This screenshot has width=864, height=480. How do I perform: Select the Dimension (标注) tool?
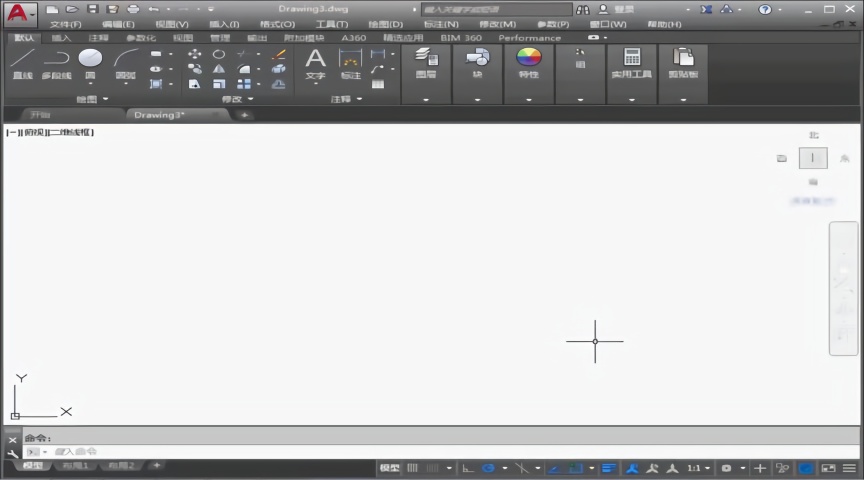pyautogui.click(x=350, y=63)
